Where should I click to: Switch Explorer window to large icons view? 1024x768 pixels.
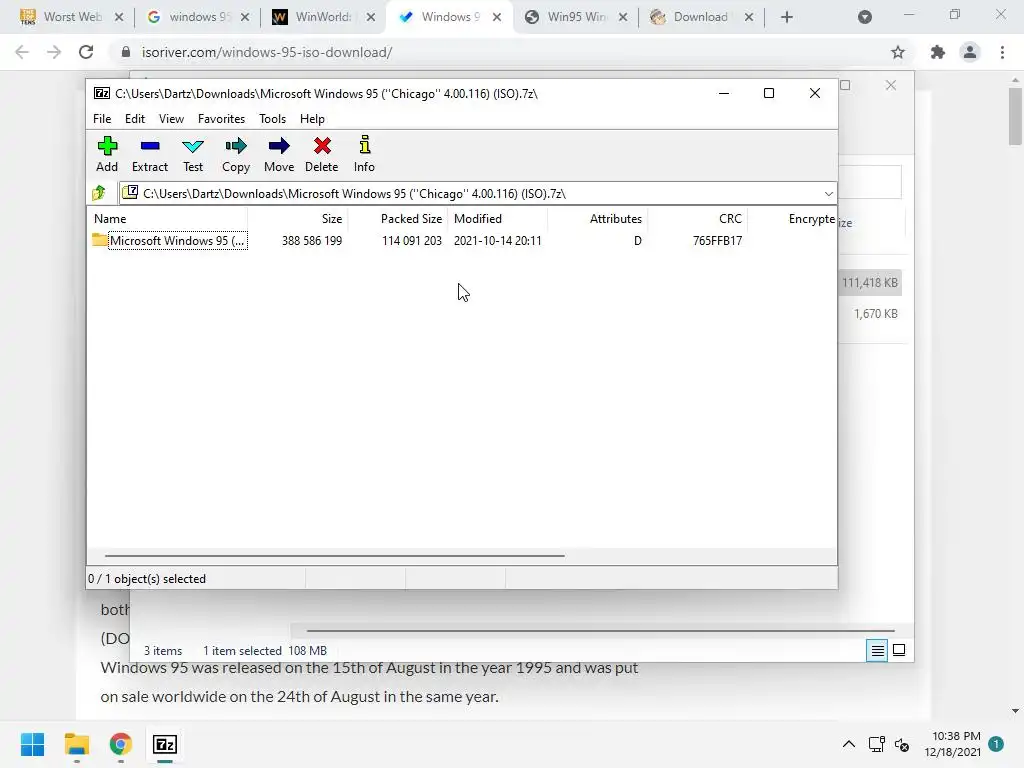click(899, 650)
